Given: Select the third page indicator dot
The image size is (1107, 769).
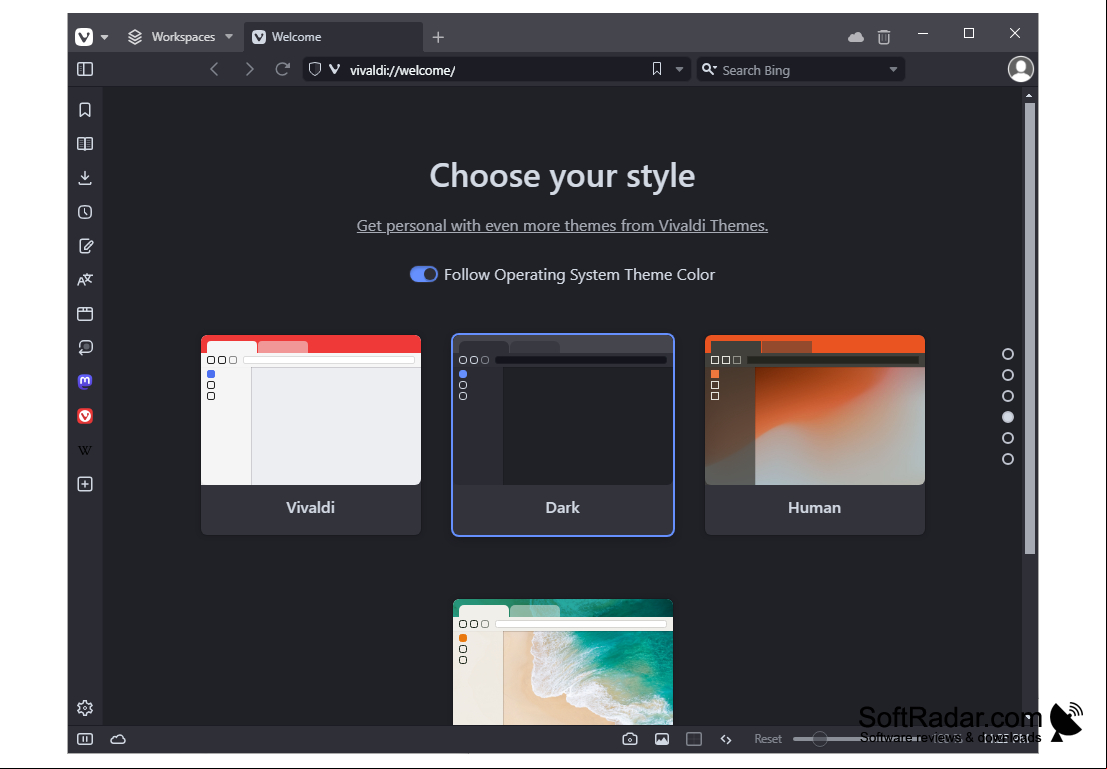Looking at the screenshot, I should (x=1007, y=396).
